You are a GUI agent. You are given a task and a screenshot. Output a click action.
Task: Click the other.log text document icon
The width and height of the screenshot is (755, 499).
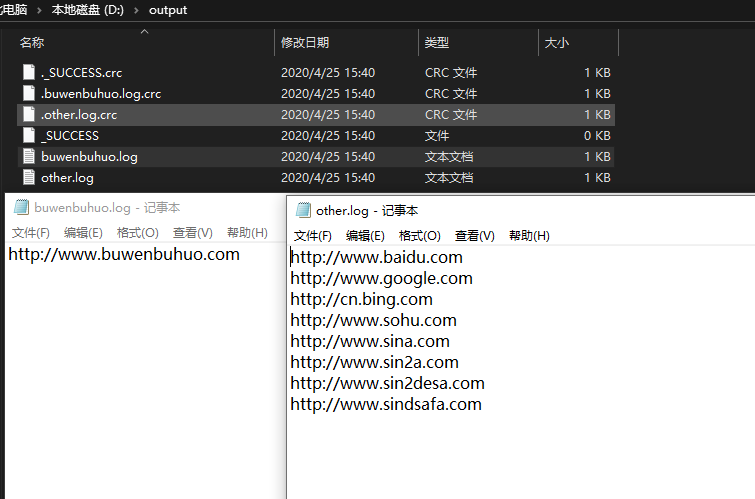click(x=29, y=178)
